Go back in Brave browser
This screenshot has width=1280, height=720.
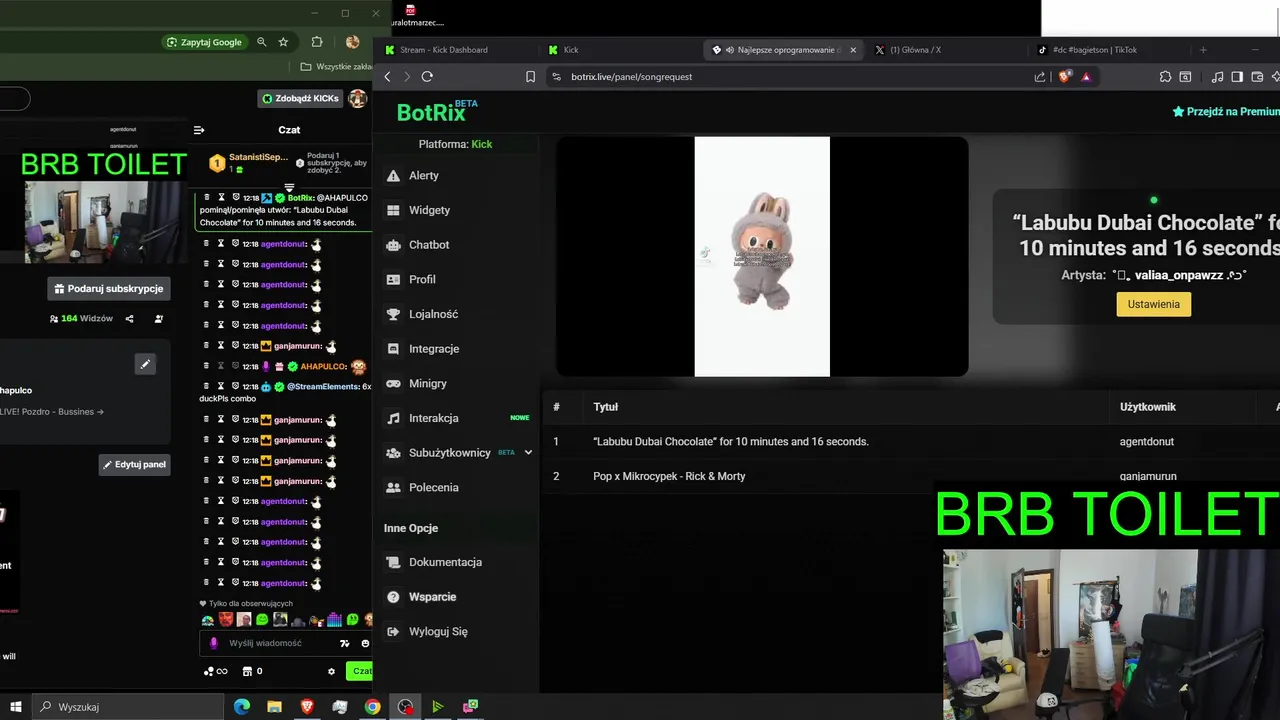click(388, 77)
